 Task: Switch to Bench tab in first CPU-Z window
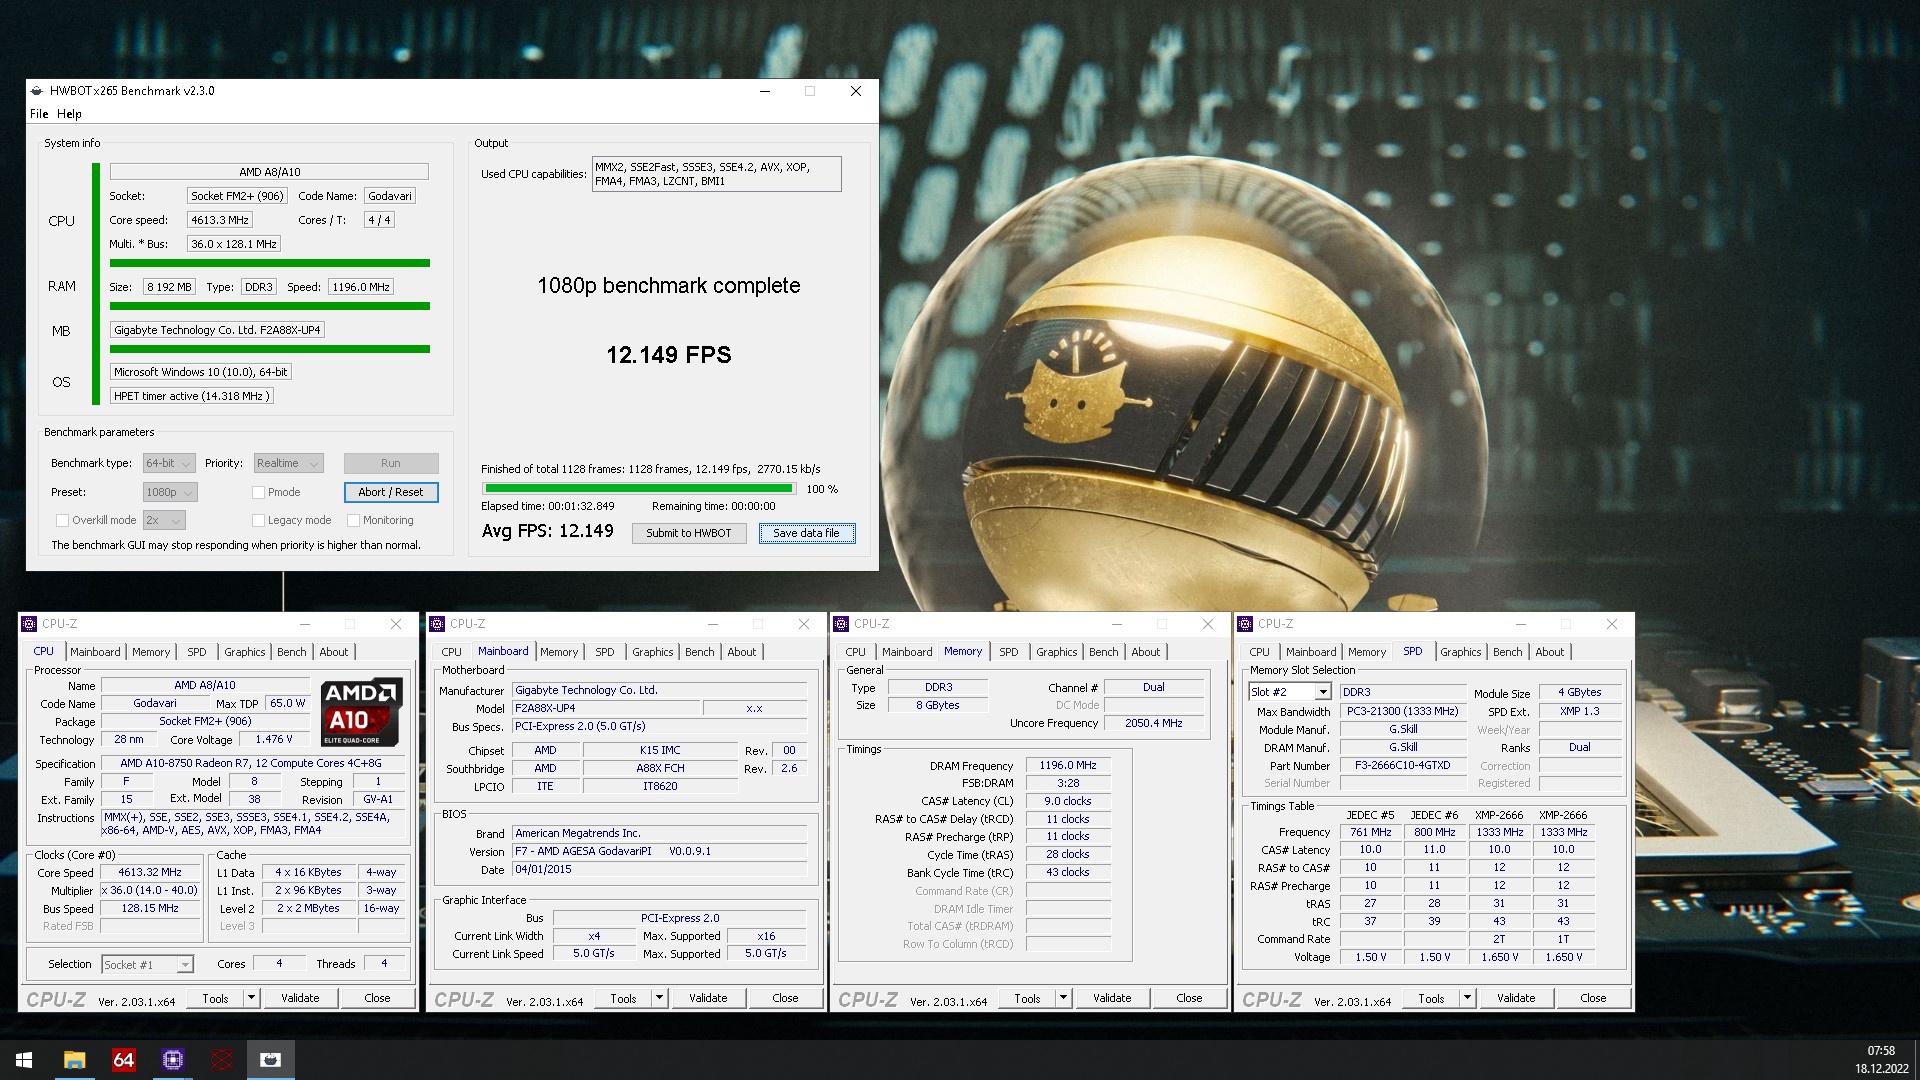(292, 652)
